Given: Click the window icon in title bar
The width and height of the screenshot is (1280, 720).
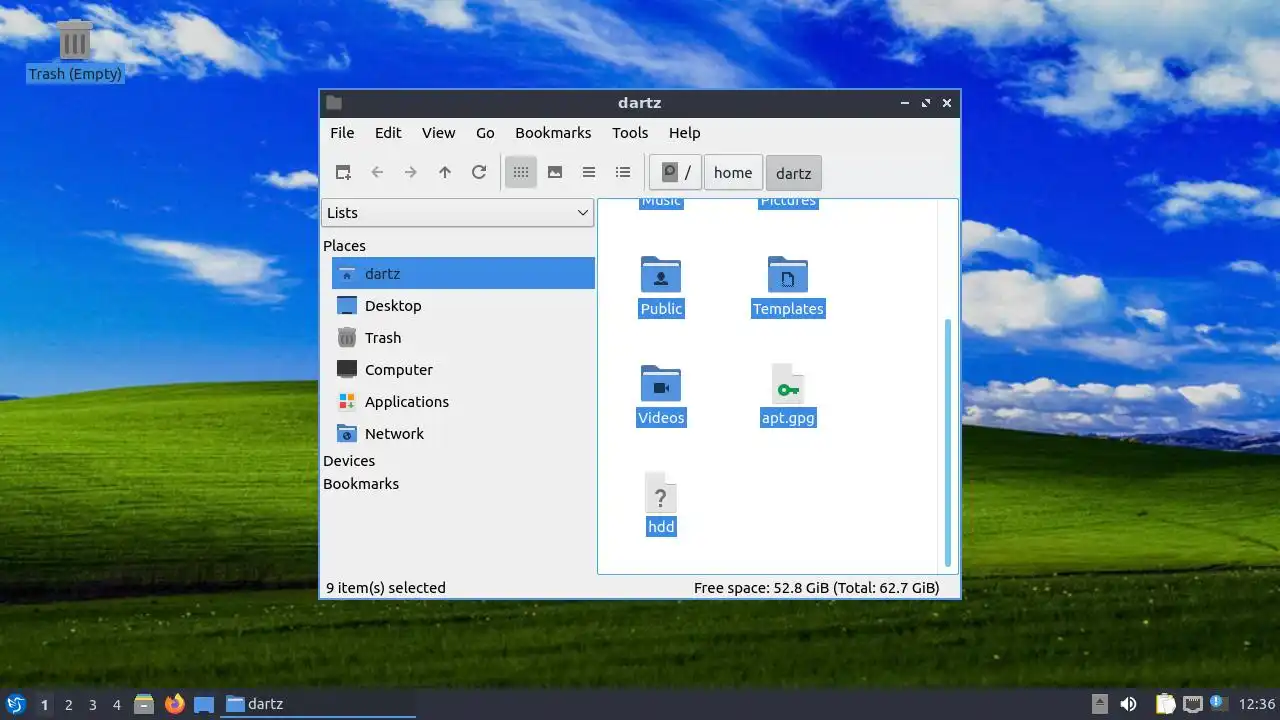Looking at the screenshot, I should [334, 102].
